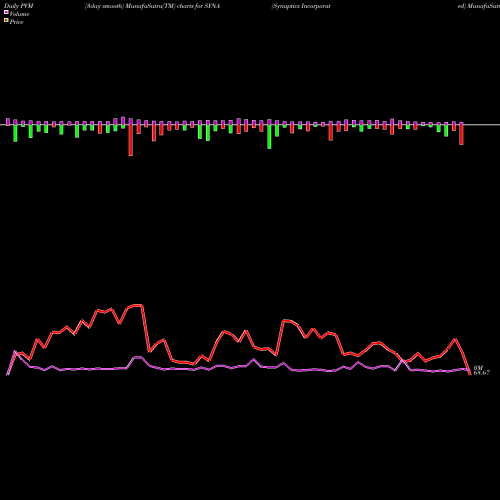Click the '(Synaptics Incorporat' company name text
Viewport: 500px width, 500px height.
[x=301, y=6]
